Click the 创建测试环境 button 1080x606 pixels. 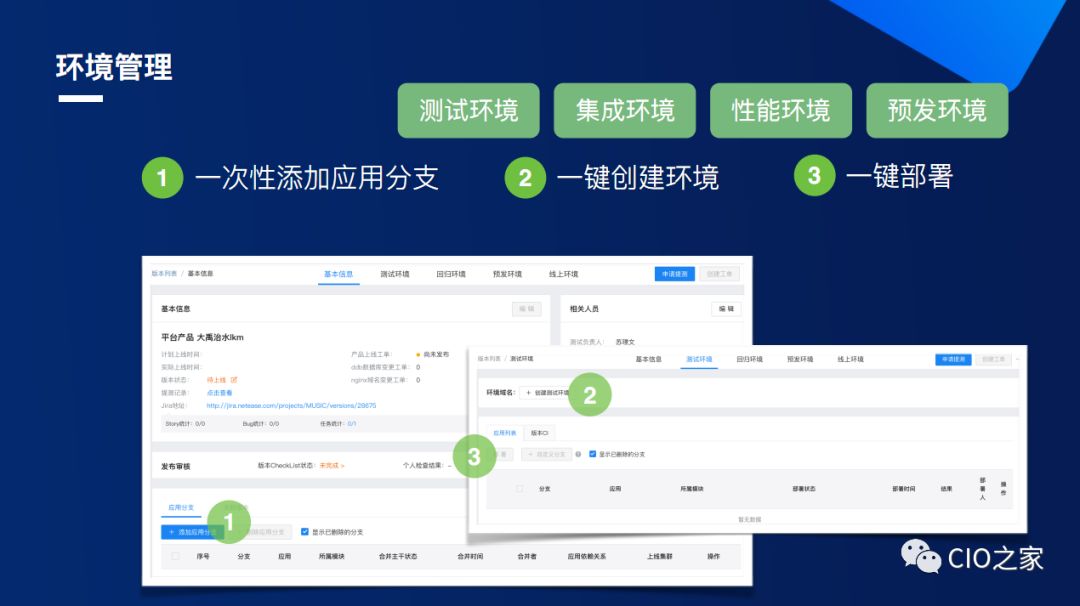click(x=548, y=393)
